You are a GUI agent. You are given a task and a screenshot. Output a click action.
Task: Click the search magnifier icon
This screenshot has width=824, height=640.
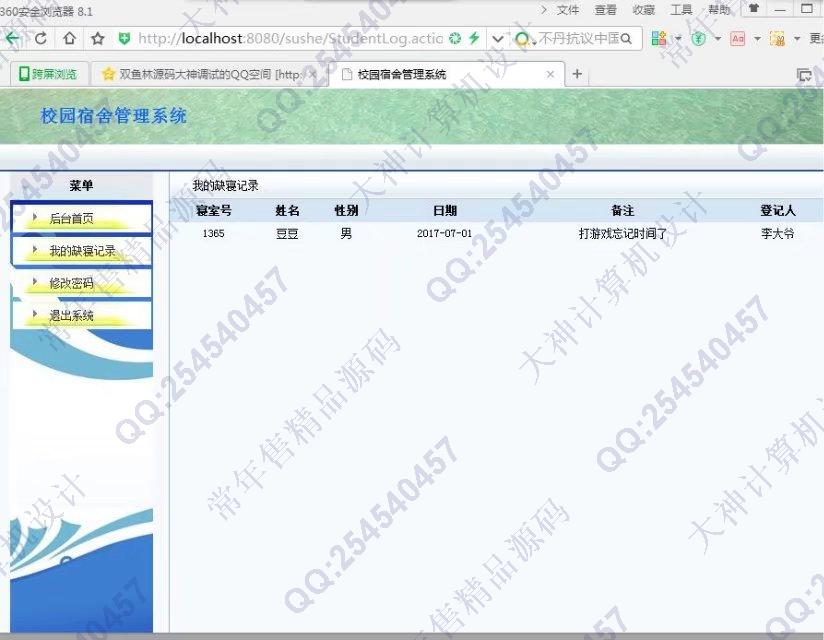[625, 38]
